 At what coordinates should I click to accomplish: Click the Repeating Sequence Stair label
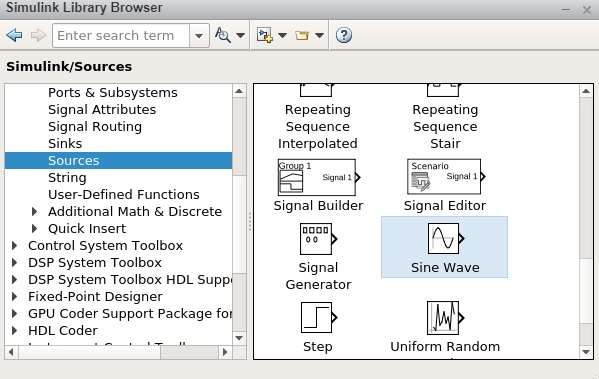pyautogui.click(x=445, y=126)
